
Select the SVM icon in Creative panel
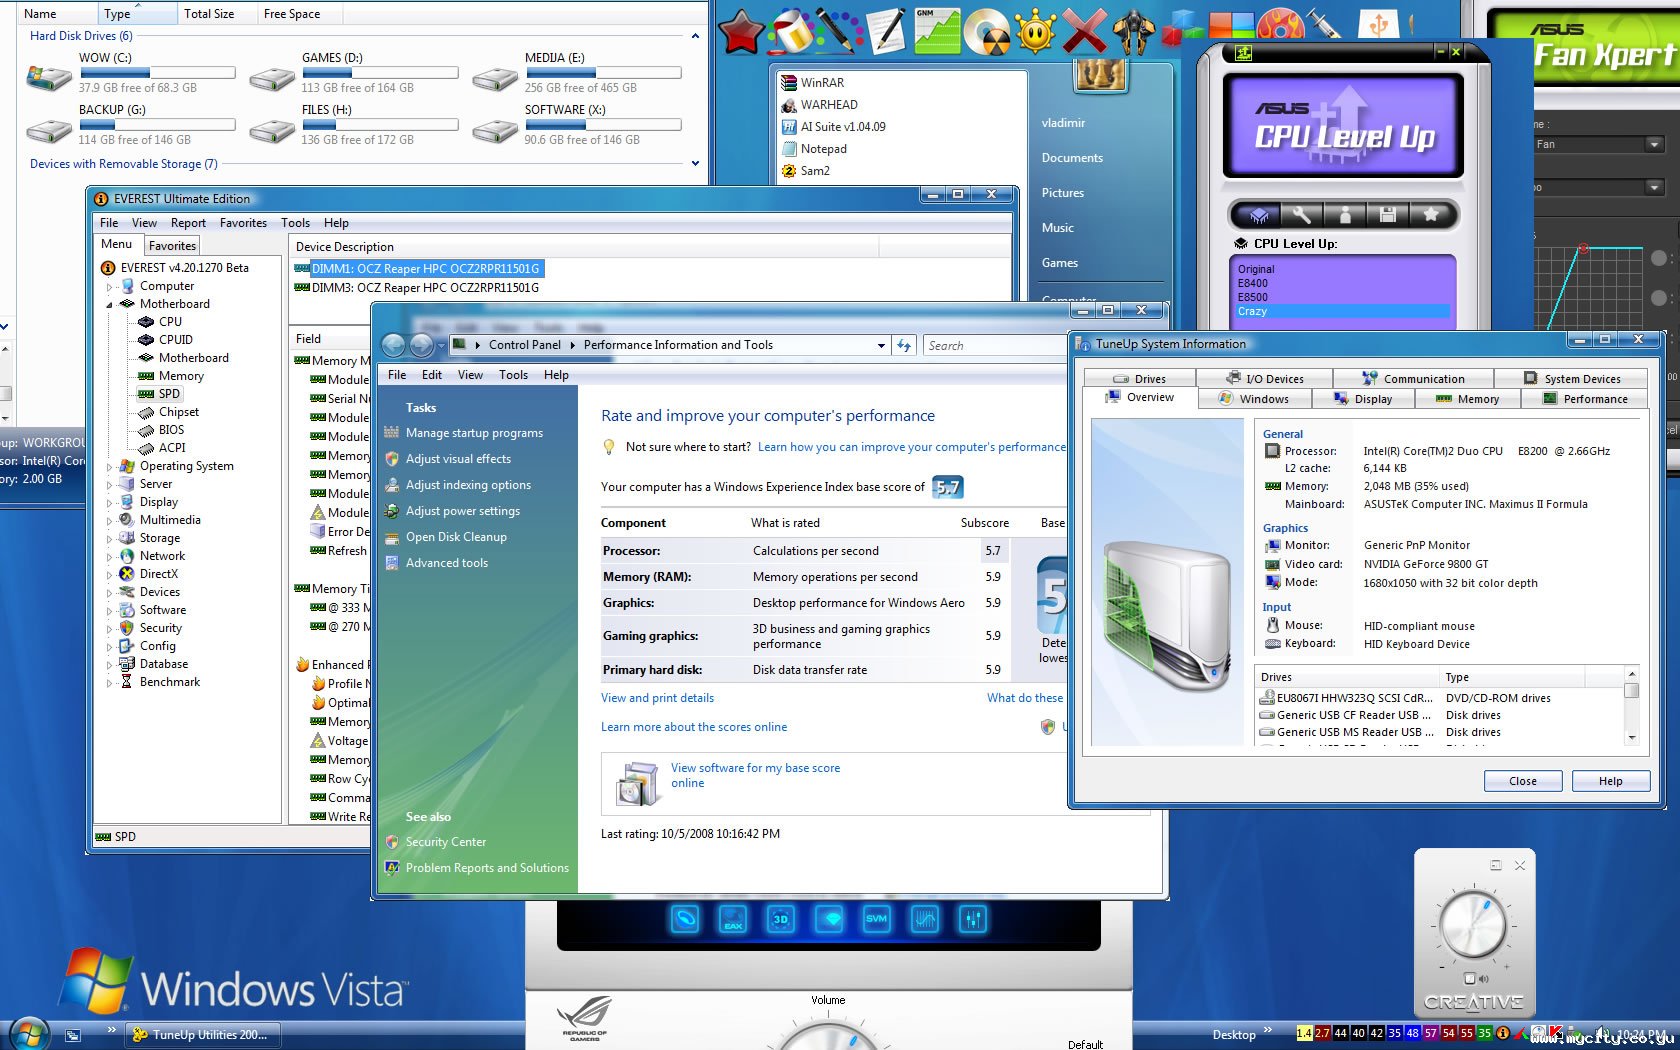click(876, 919)
